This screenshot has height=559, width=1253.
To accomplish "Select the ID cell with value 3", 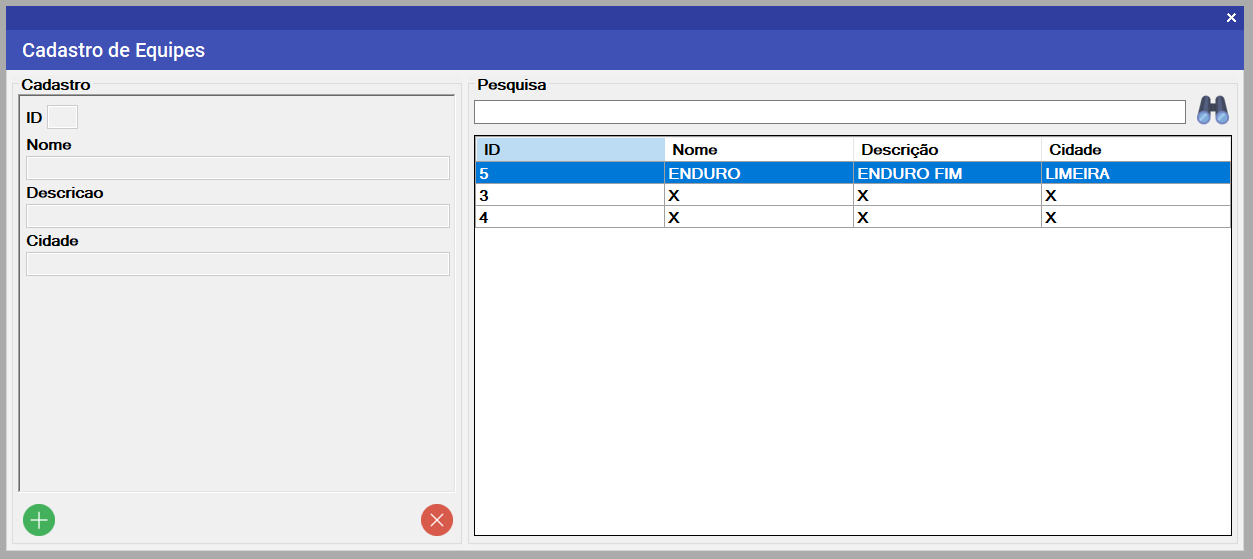I will pos(569,195).
